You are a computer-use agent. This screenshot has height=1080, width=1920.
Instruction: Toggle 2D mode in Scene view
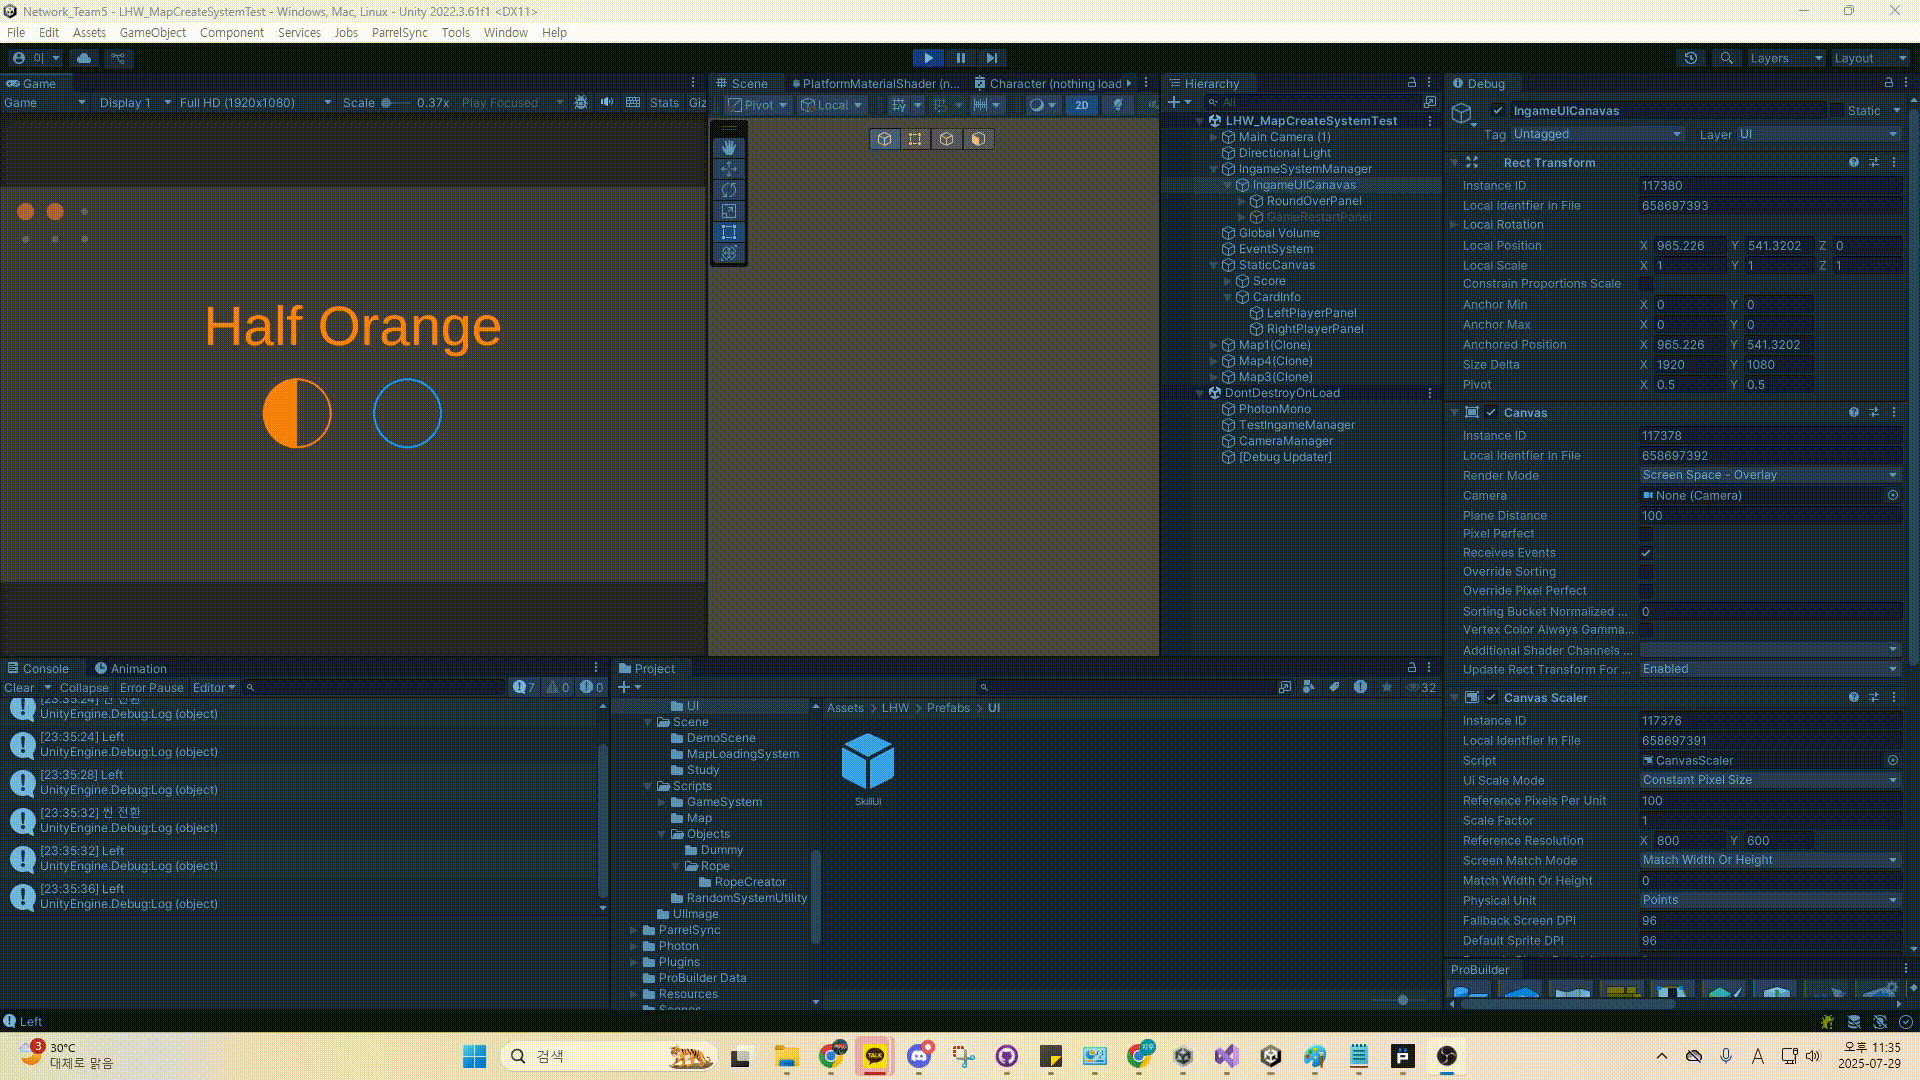point(1081,105)
